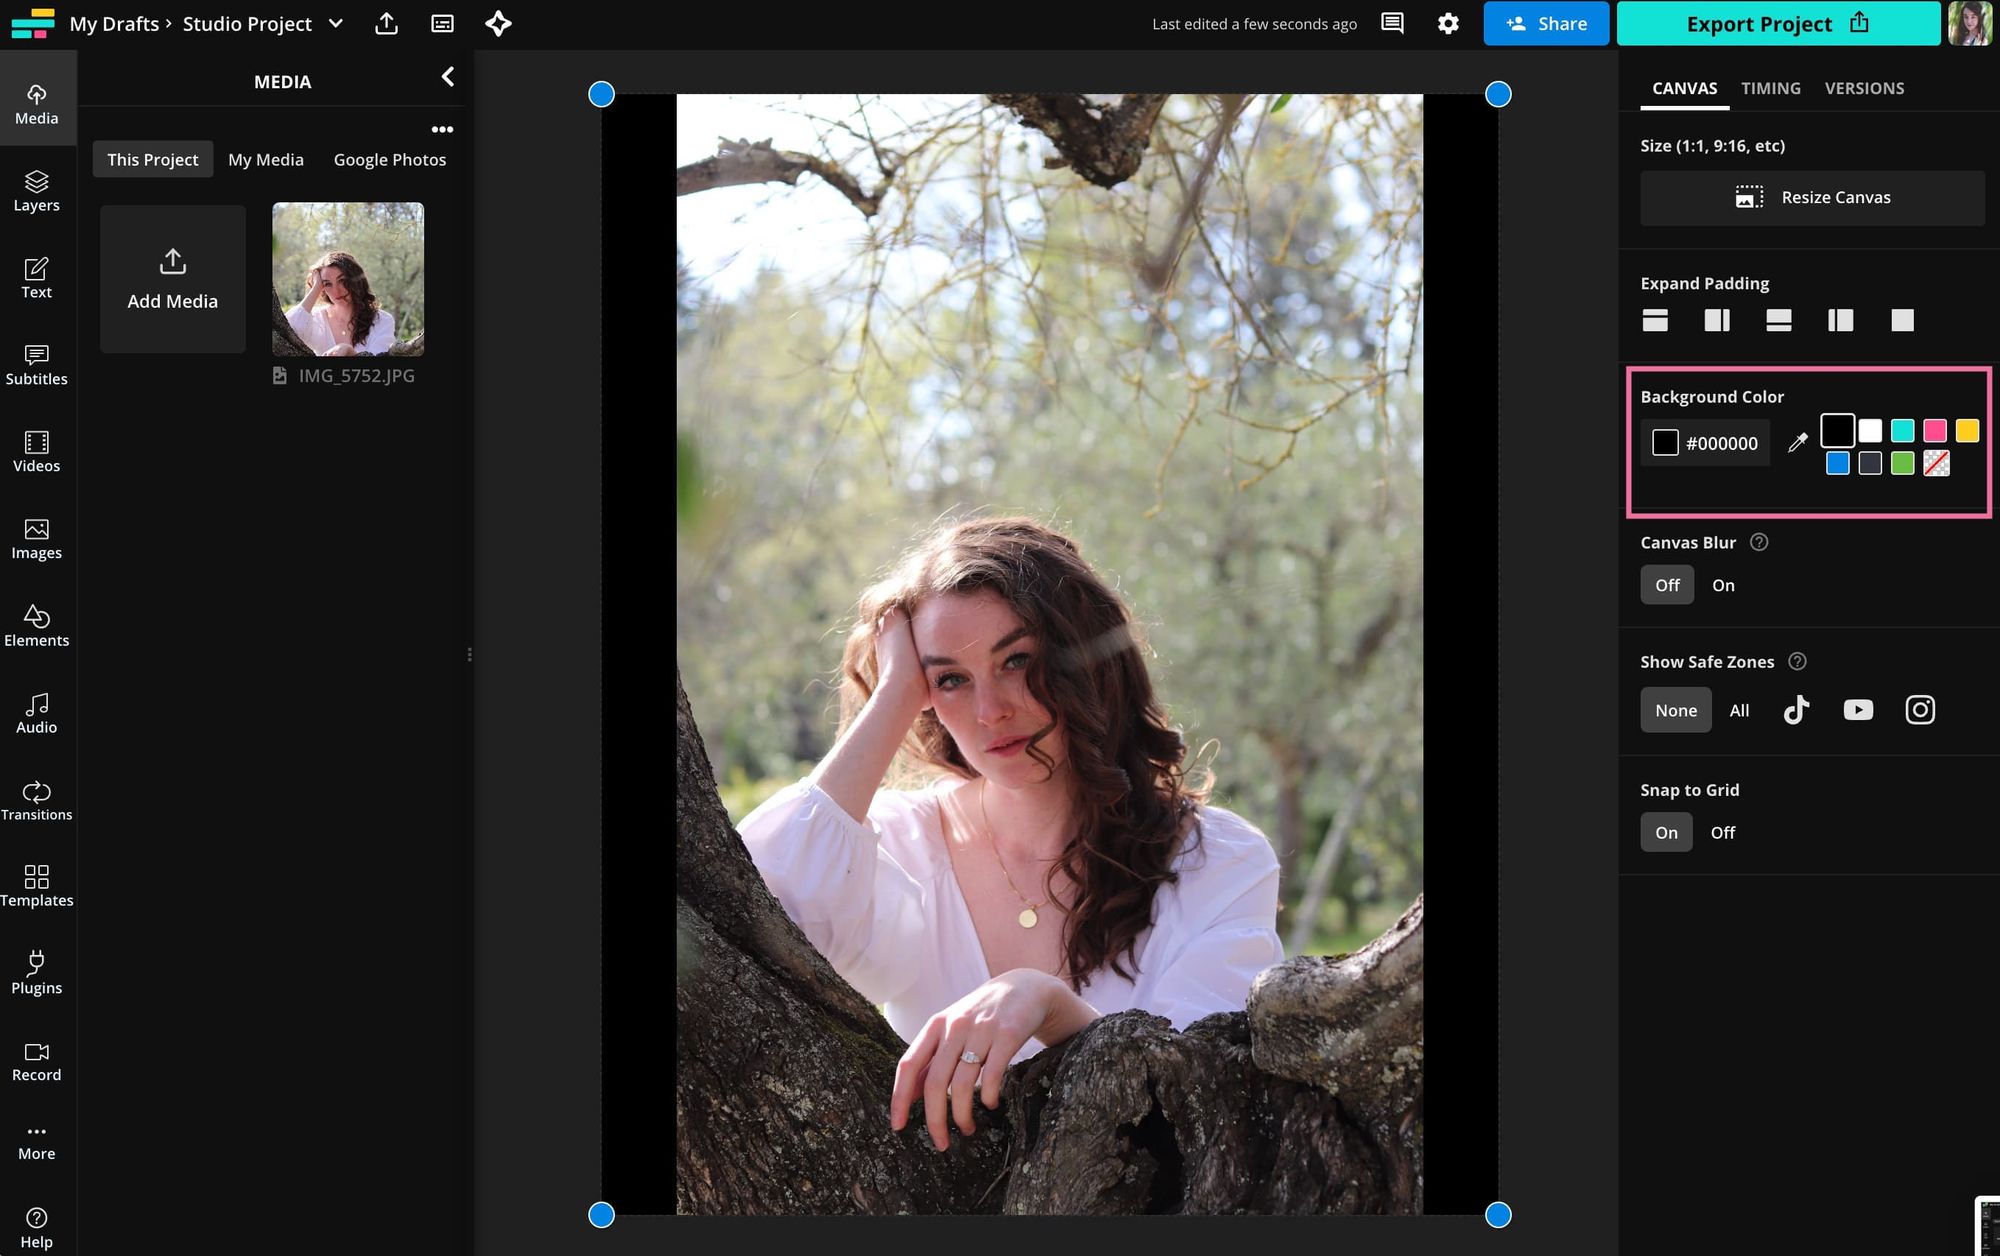Click the Resize Canvas button
Viewport: 2000px width, 1256px height.
tap(1811, 197)
